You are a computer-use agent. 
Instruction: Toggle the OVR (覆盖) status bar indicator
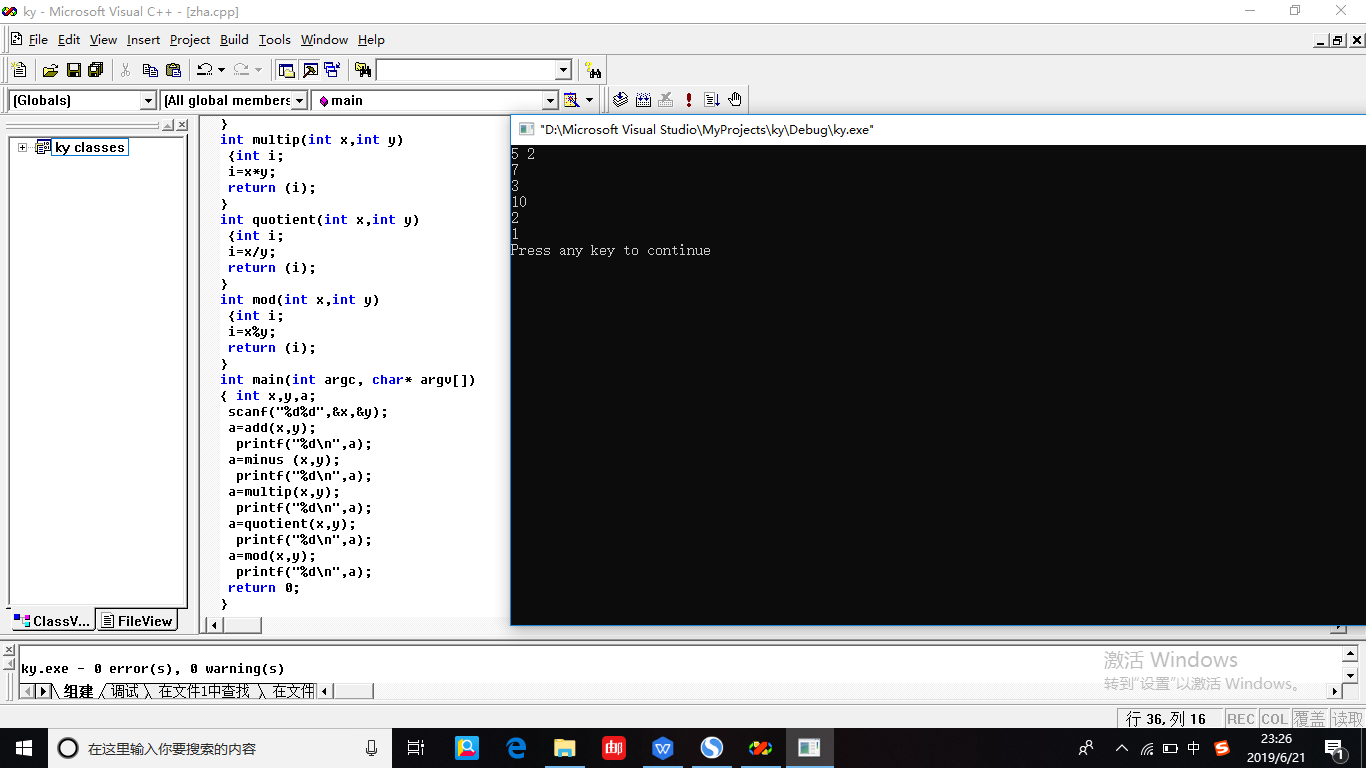(1309, 719)
